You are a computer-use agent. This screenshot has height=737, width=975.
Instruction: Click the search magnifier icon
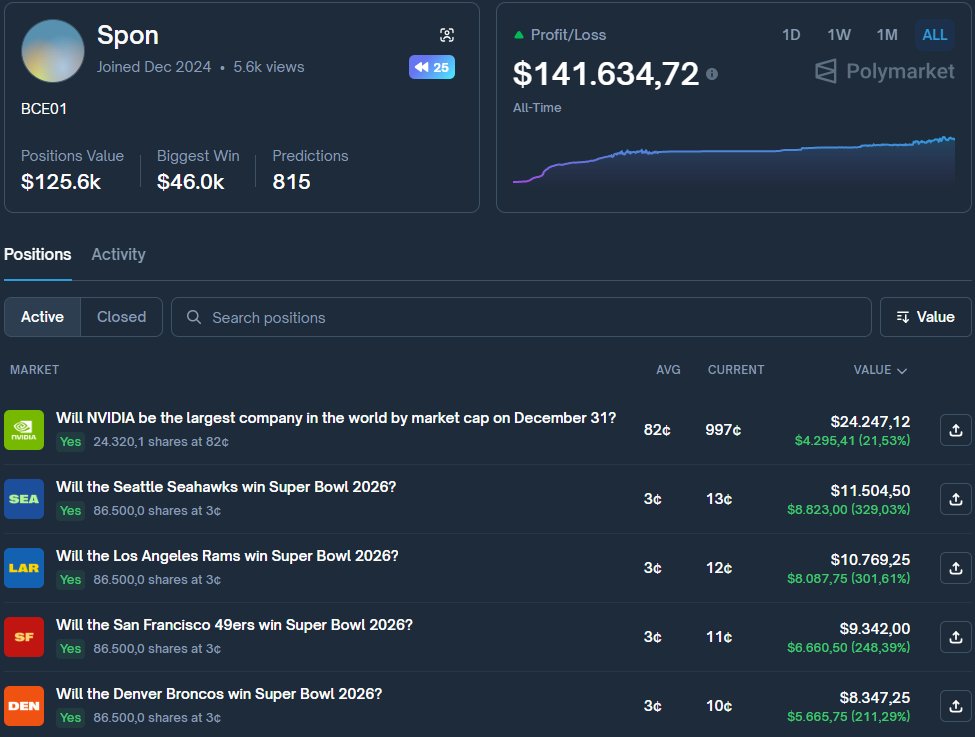tap(194, 317)
